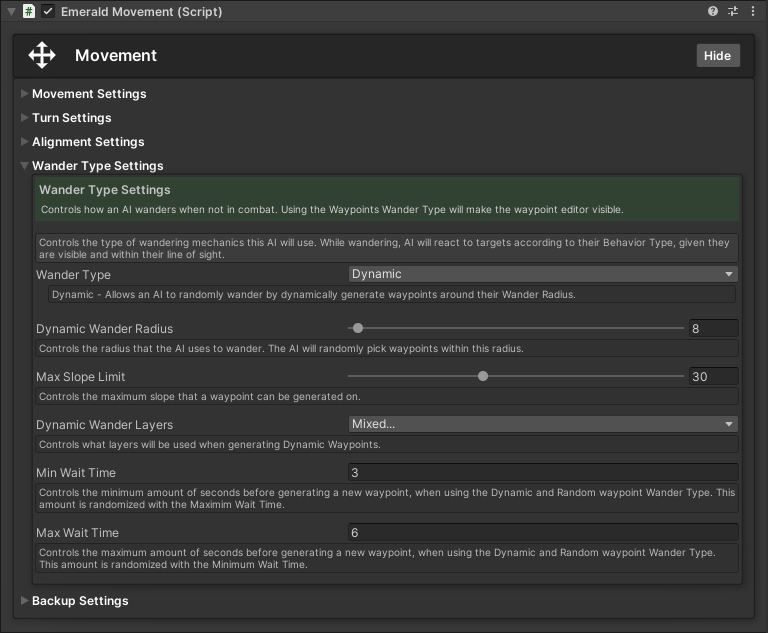
Task: Click the Emerald Movement script icon
Action: click(29, 11)
